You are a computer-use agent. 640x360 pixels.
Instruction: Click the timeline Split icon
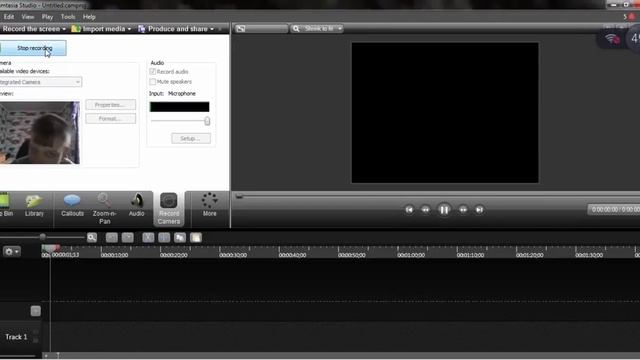coord(164,238)
